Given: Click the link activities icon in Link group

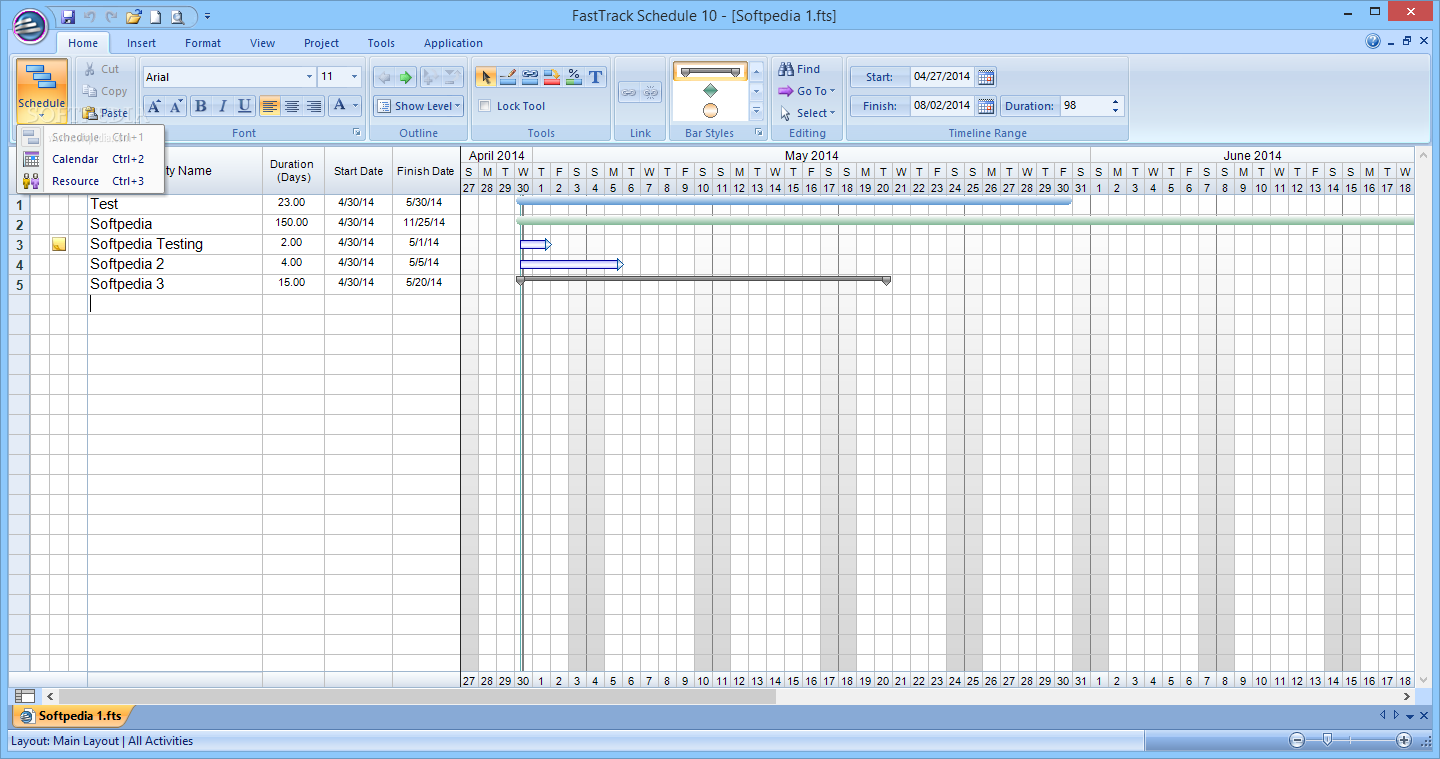Looking at the screenshot, I should tap(628, 92).
